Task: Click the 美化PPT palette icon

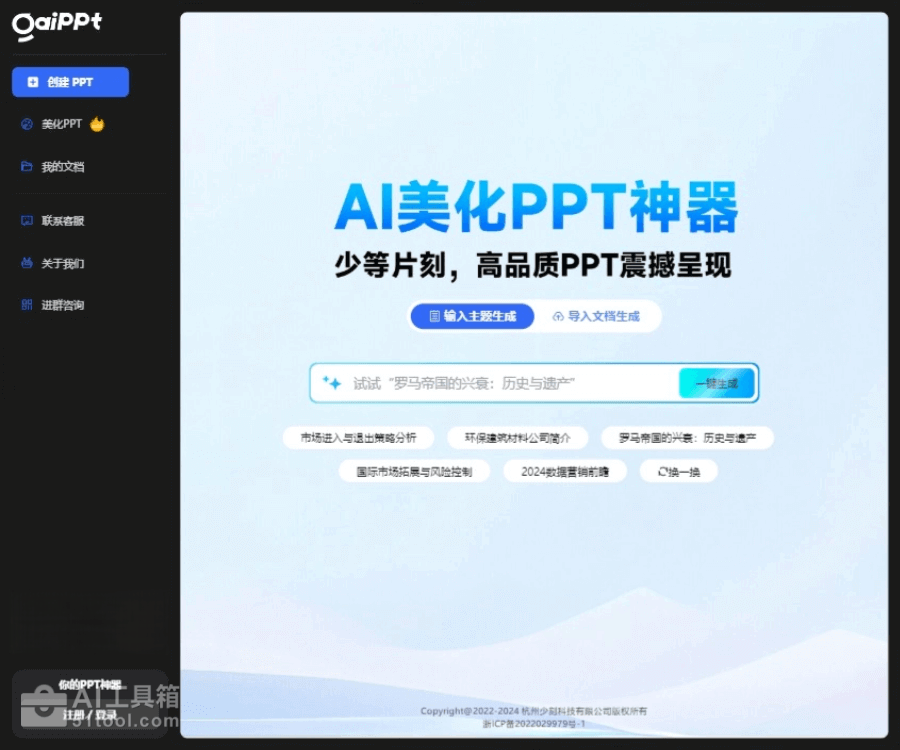Action: 27,125
